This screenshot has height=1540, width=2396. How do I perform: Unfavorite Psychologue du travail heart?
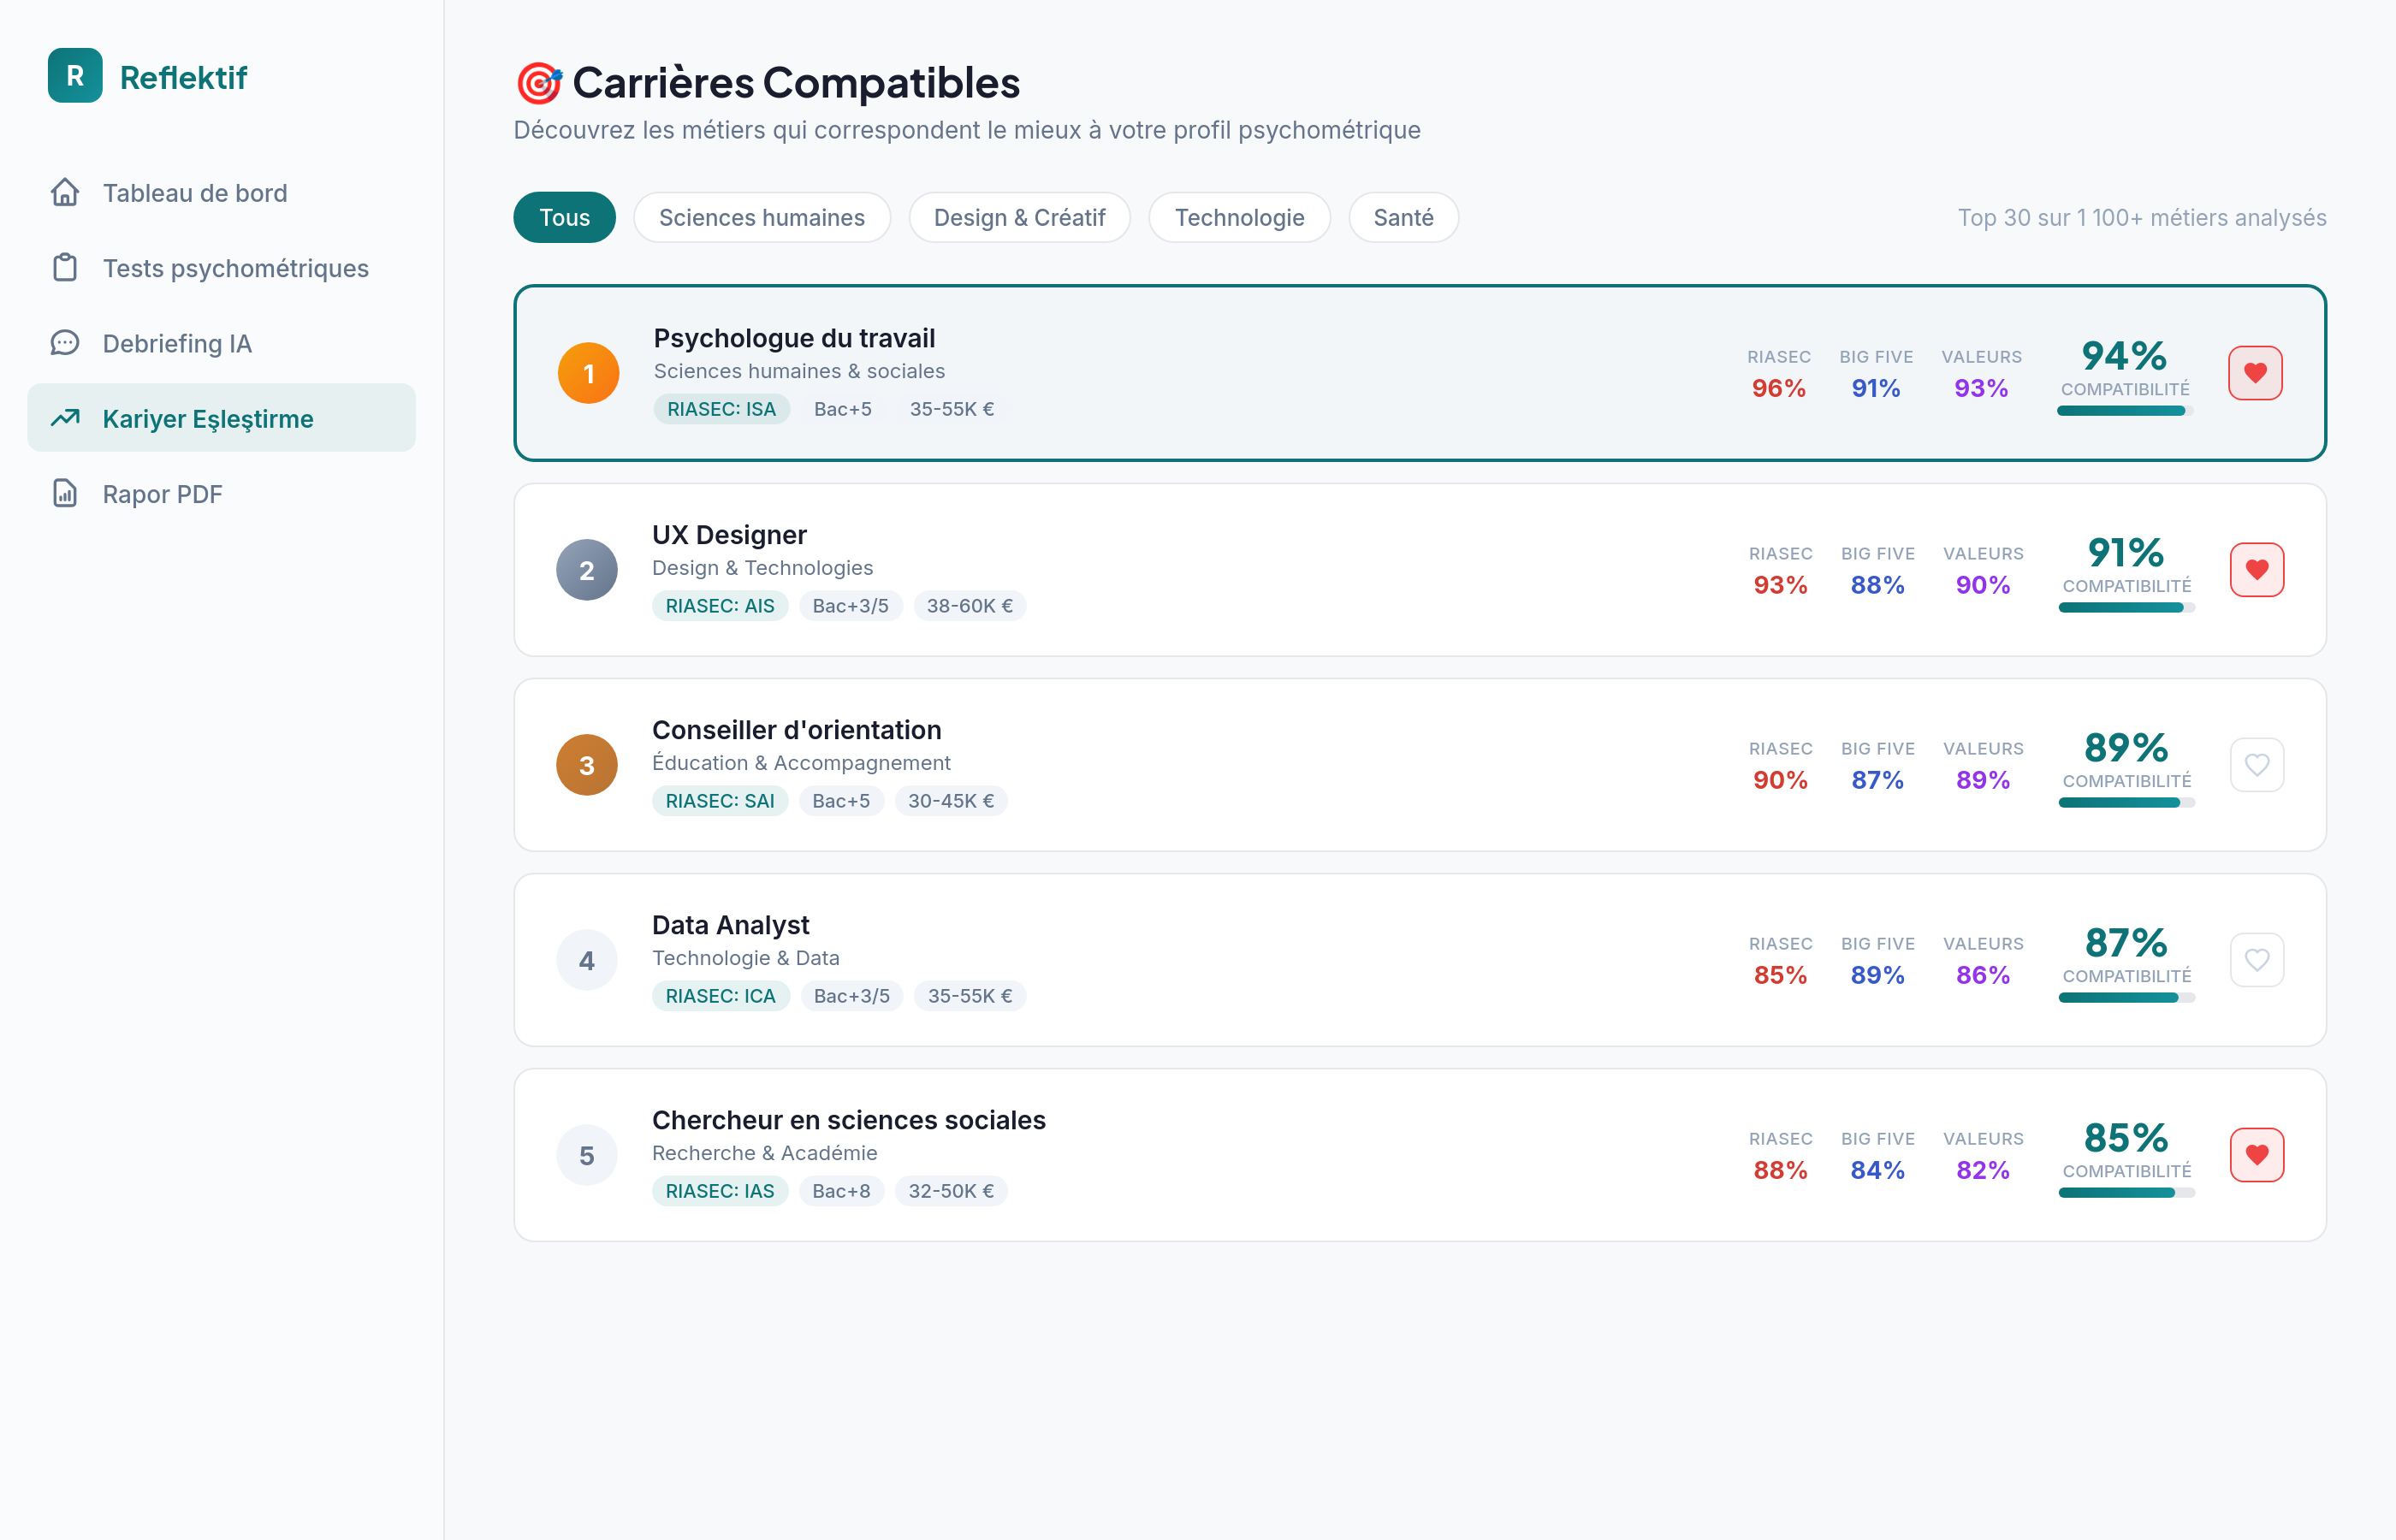[2255, 373]
